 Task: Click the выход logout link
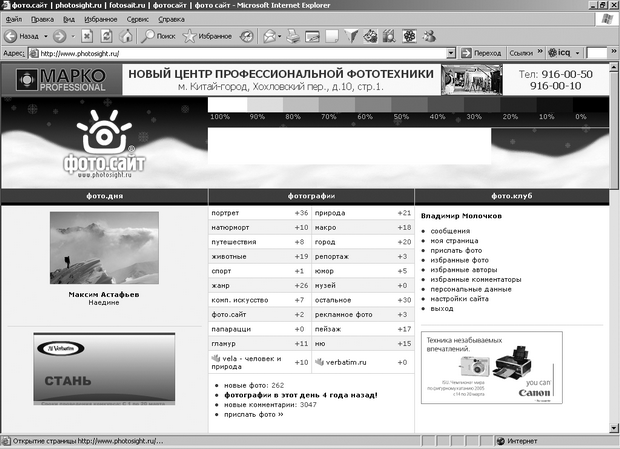coord(442,308)
